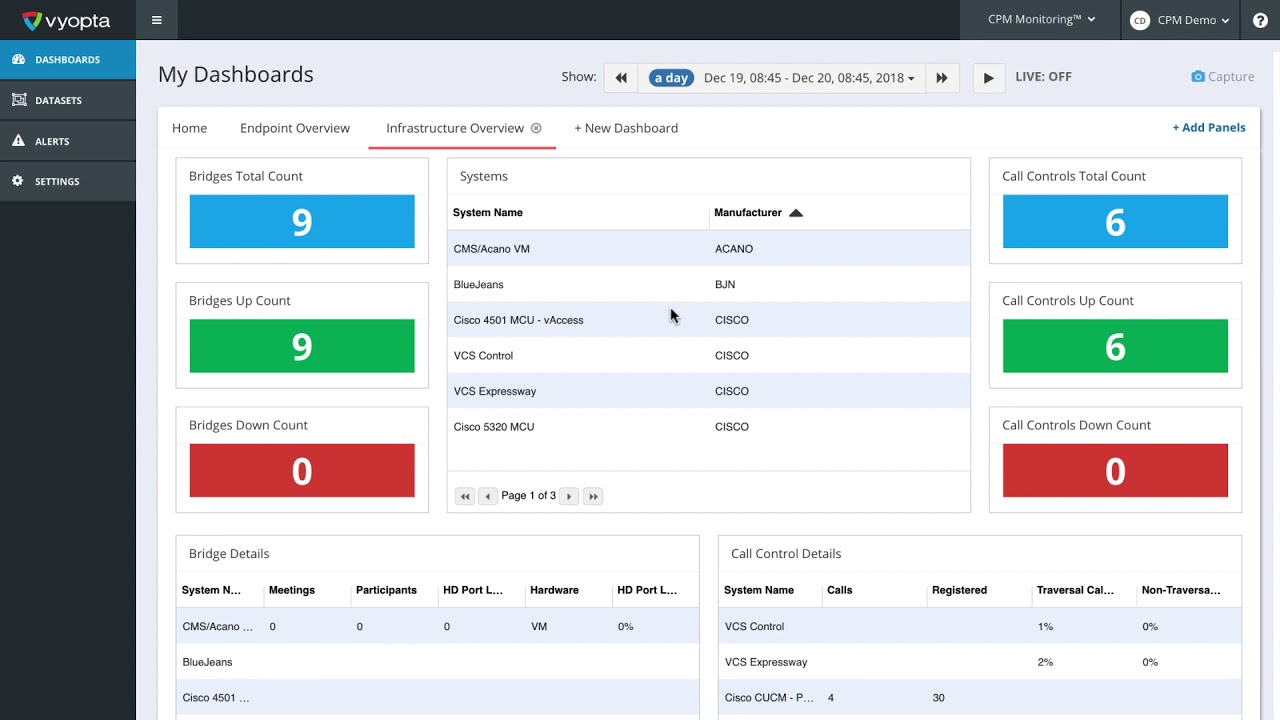Click the My Dashboards heading
The width and height of the screenshot is (1280, 720).
coord(236,75)
